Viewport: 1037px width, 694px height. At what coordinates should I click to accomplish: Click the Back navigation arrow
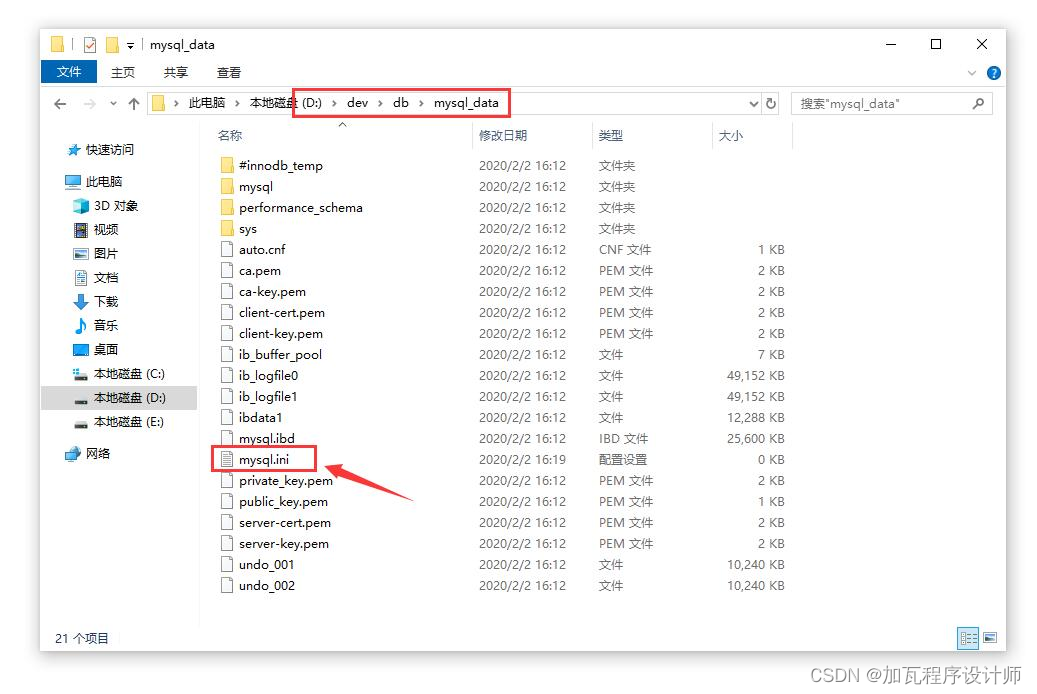point(60,104)
